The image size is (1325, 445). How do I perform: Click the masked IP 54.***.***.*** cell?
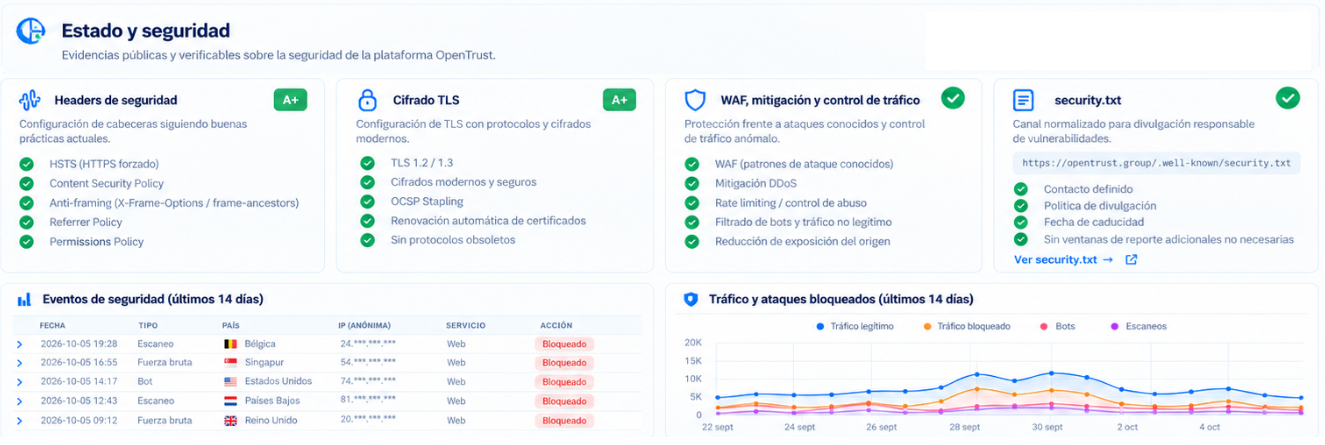(x=368, y=363)
